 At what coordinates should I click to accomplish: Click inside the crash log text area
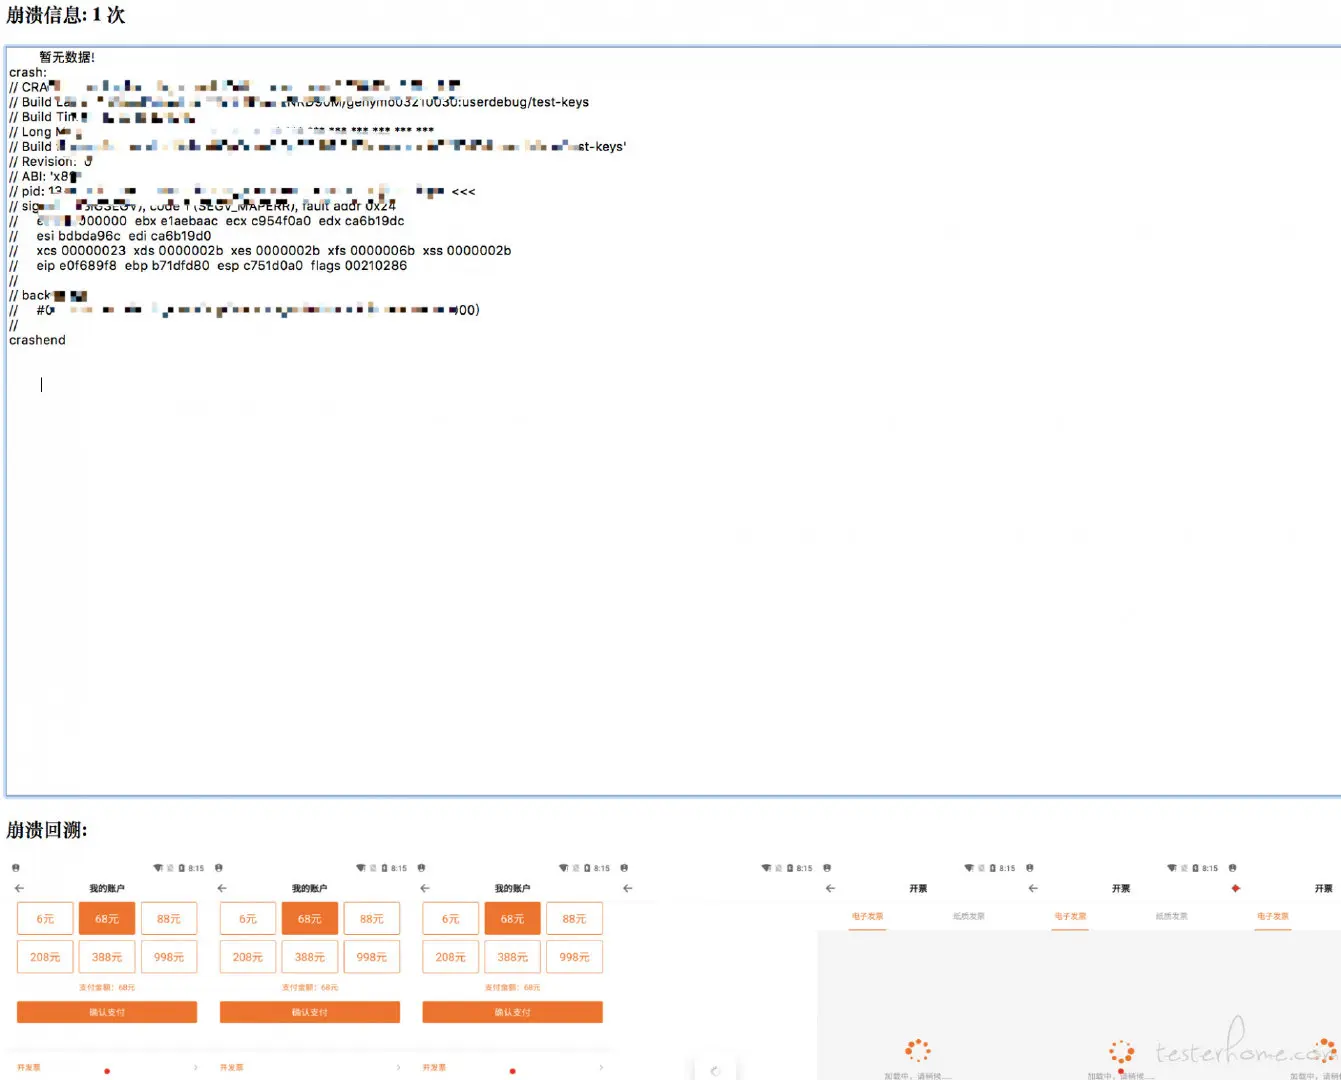[673, 421]
